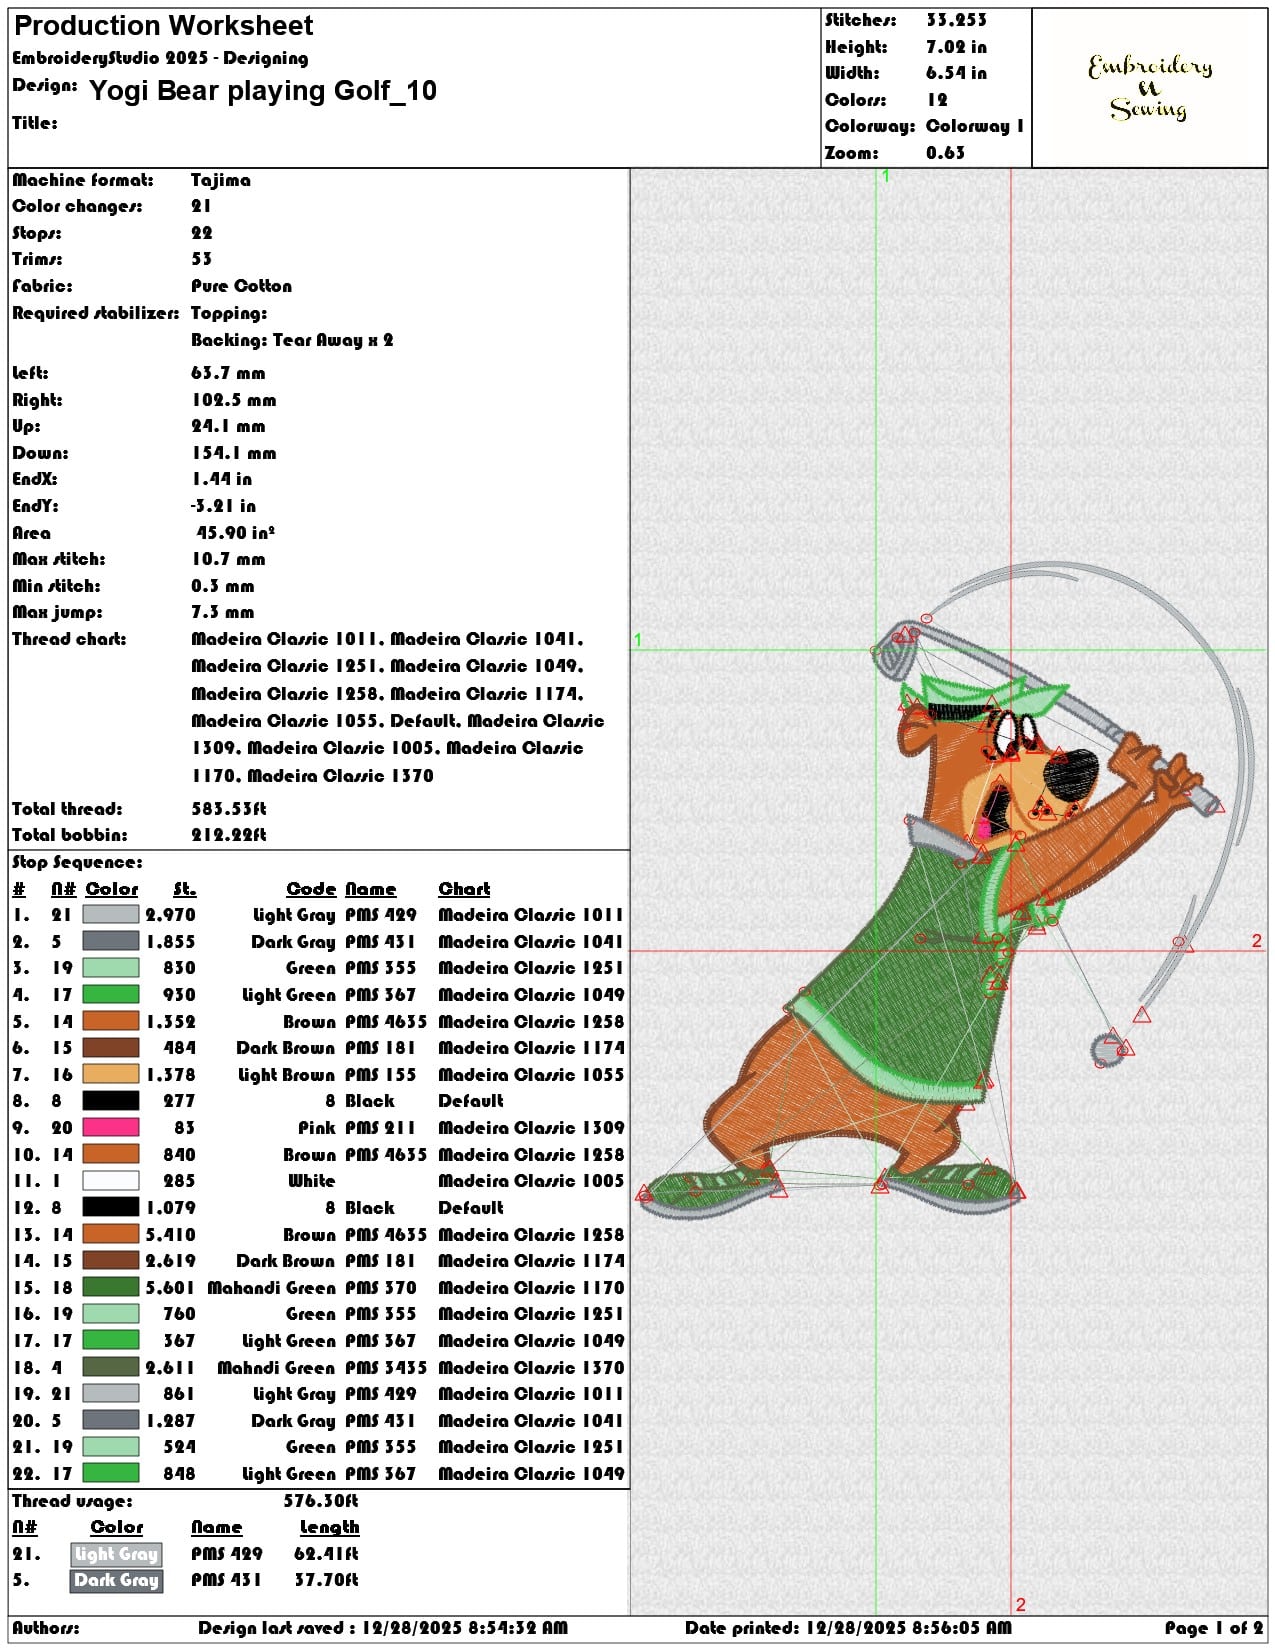Click the Max stitch value 10.7 mm
Screen dimensions: 1275x1650
228,559
